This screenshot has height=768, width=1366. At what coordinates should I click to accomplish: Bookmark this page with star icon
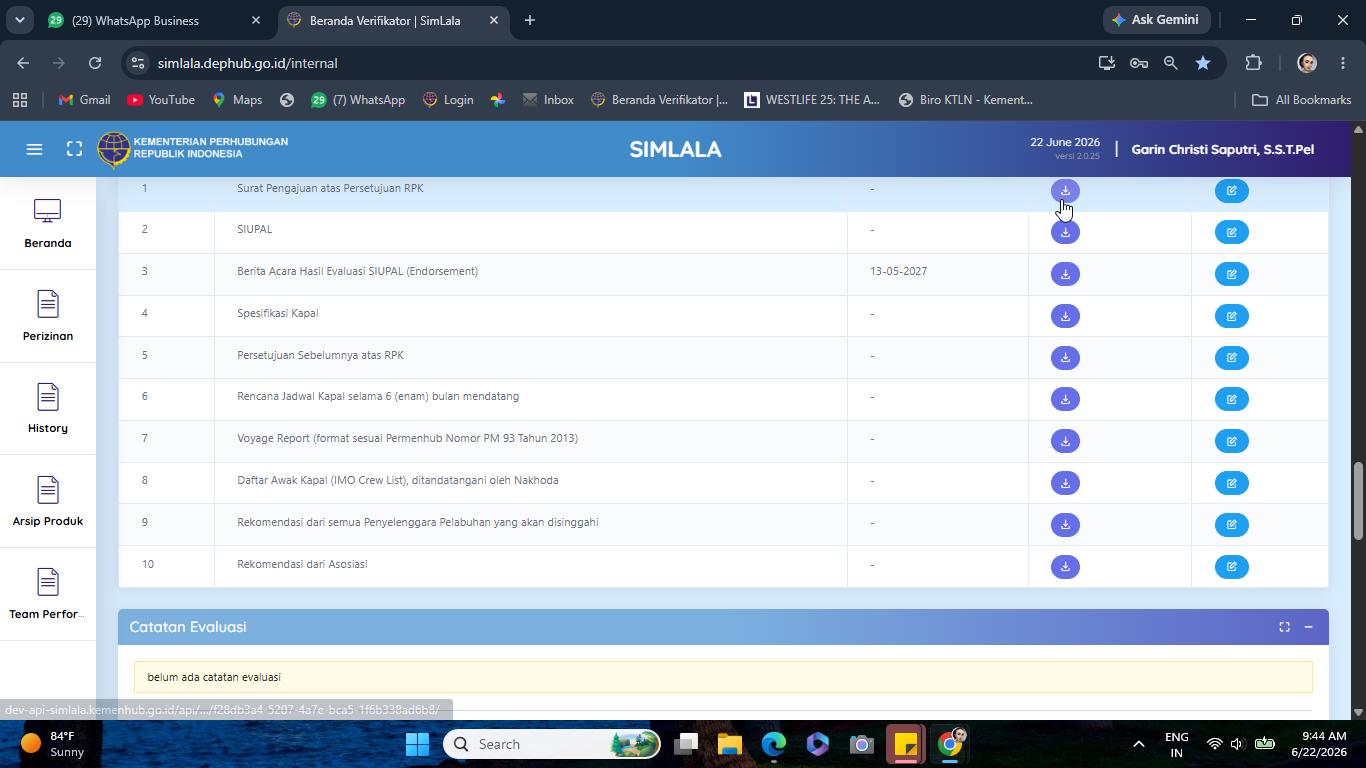1203,63
